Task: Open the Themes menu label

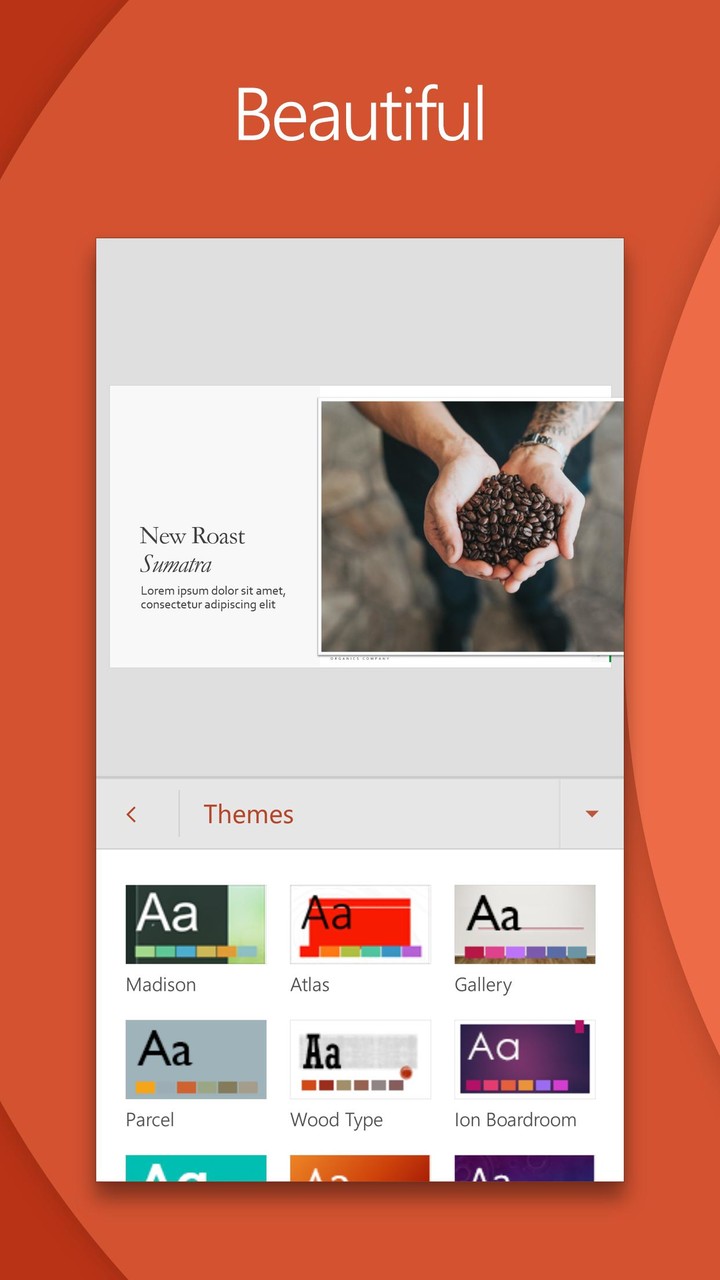Action: pos(249,814)
